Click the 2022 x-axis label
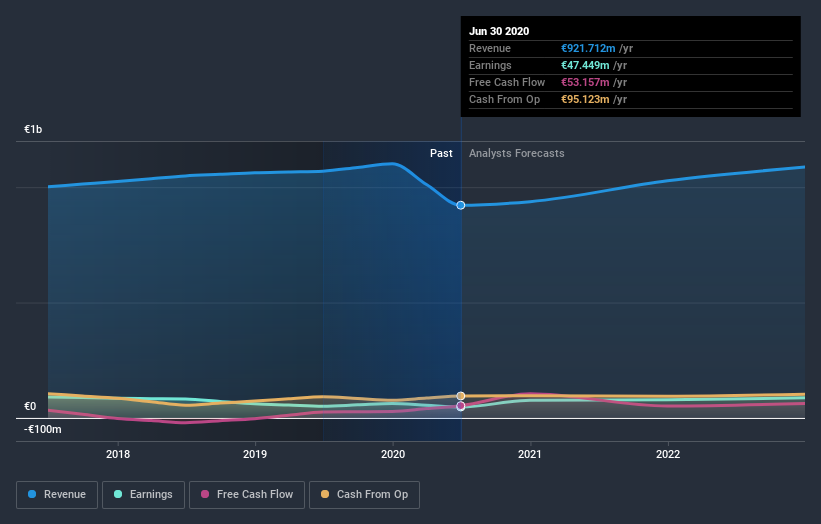The height and width of the screenshot is (524, 821). tap(668, 454)
